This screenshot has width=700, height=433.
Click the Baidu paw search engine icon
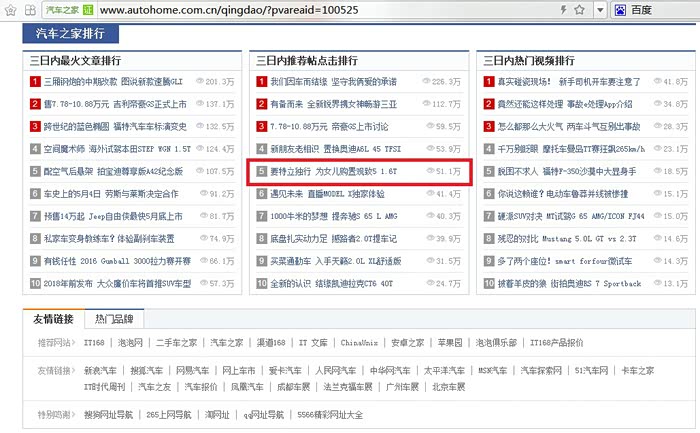tap(618, 10)
